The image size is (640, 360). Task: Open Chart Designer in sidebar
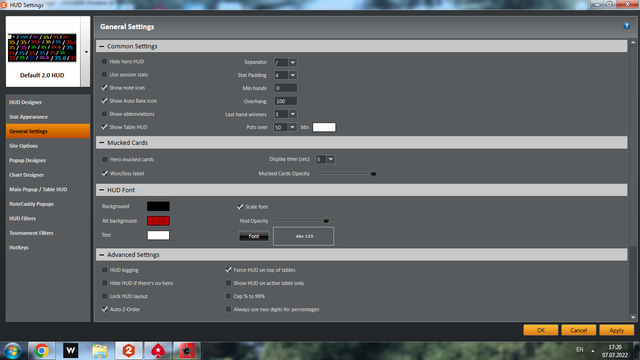click(48, 175)
